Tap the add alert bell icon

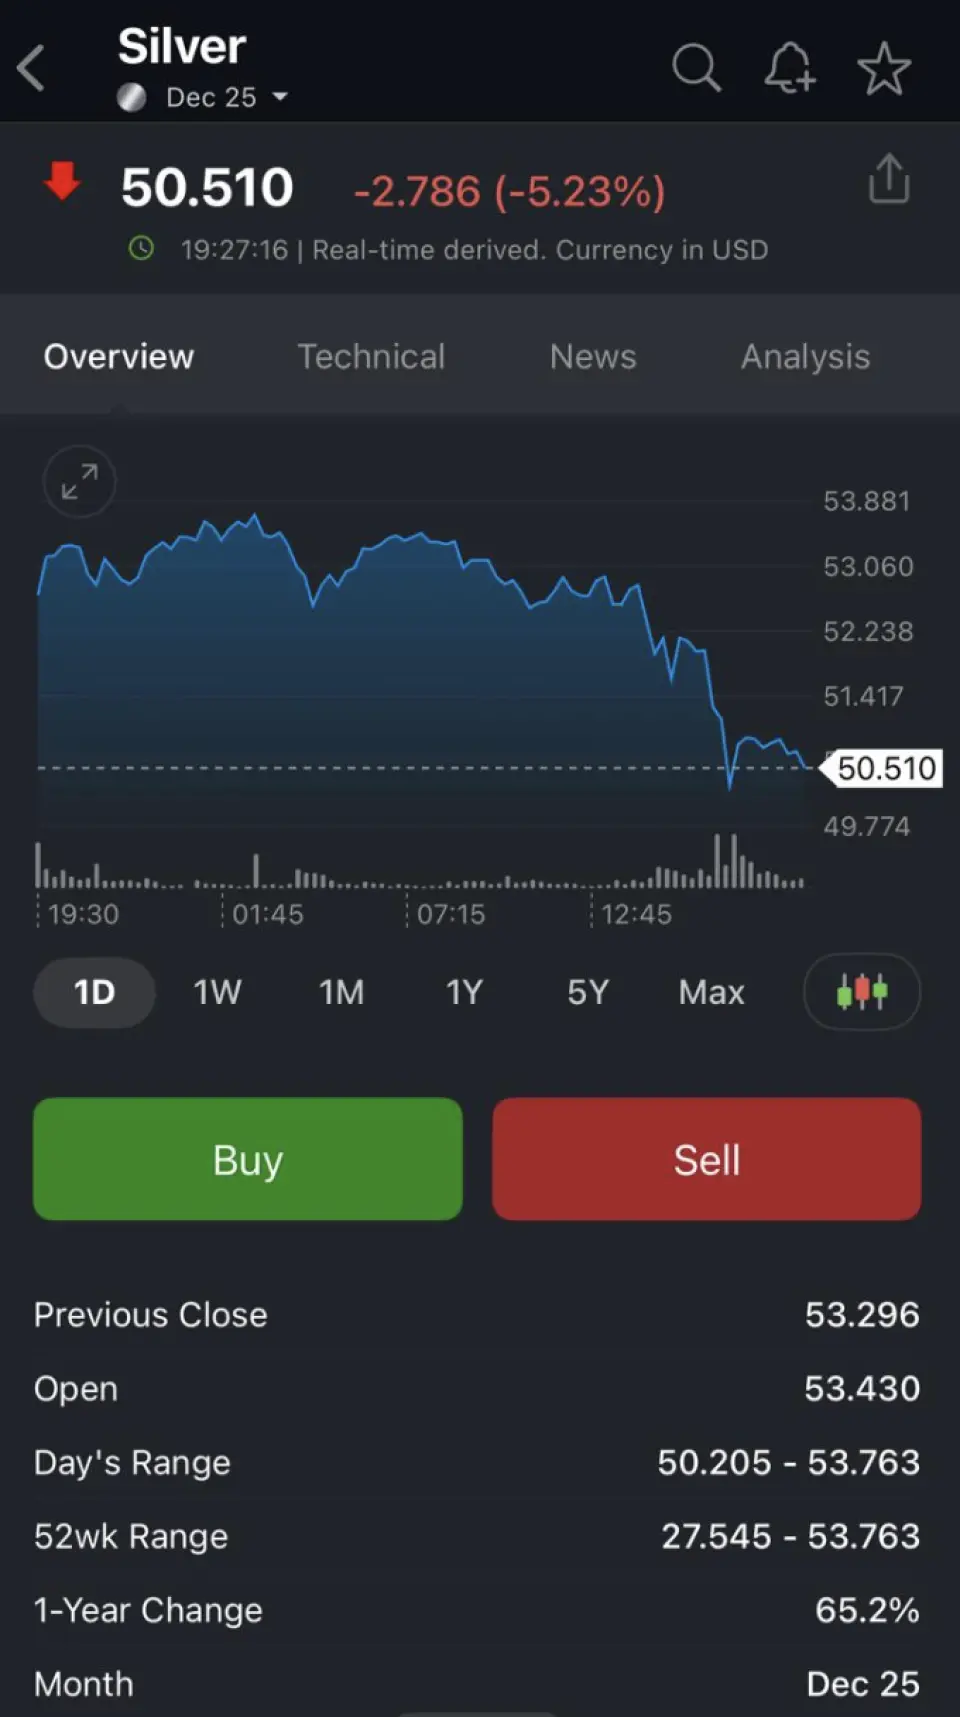coord(789,68)
